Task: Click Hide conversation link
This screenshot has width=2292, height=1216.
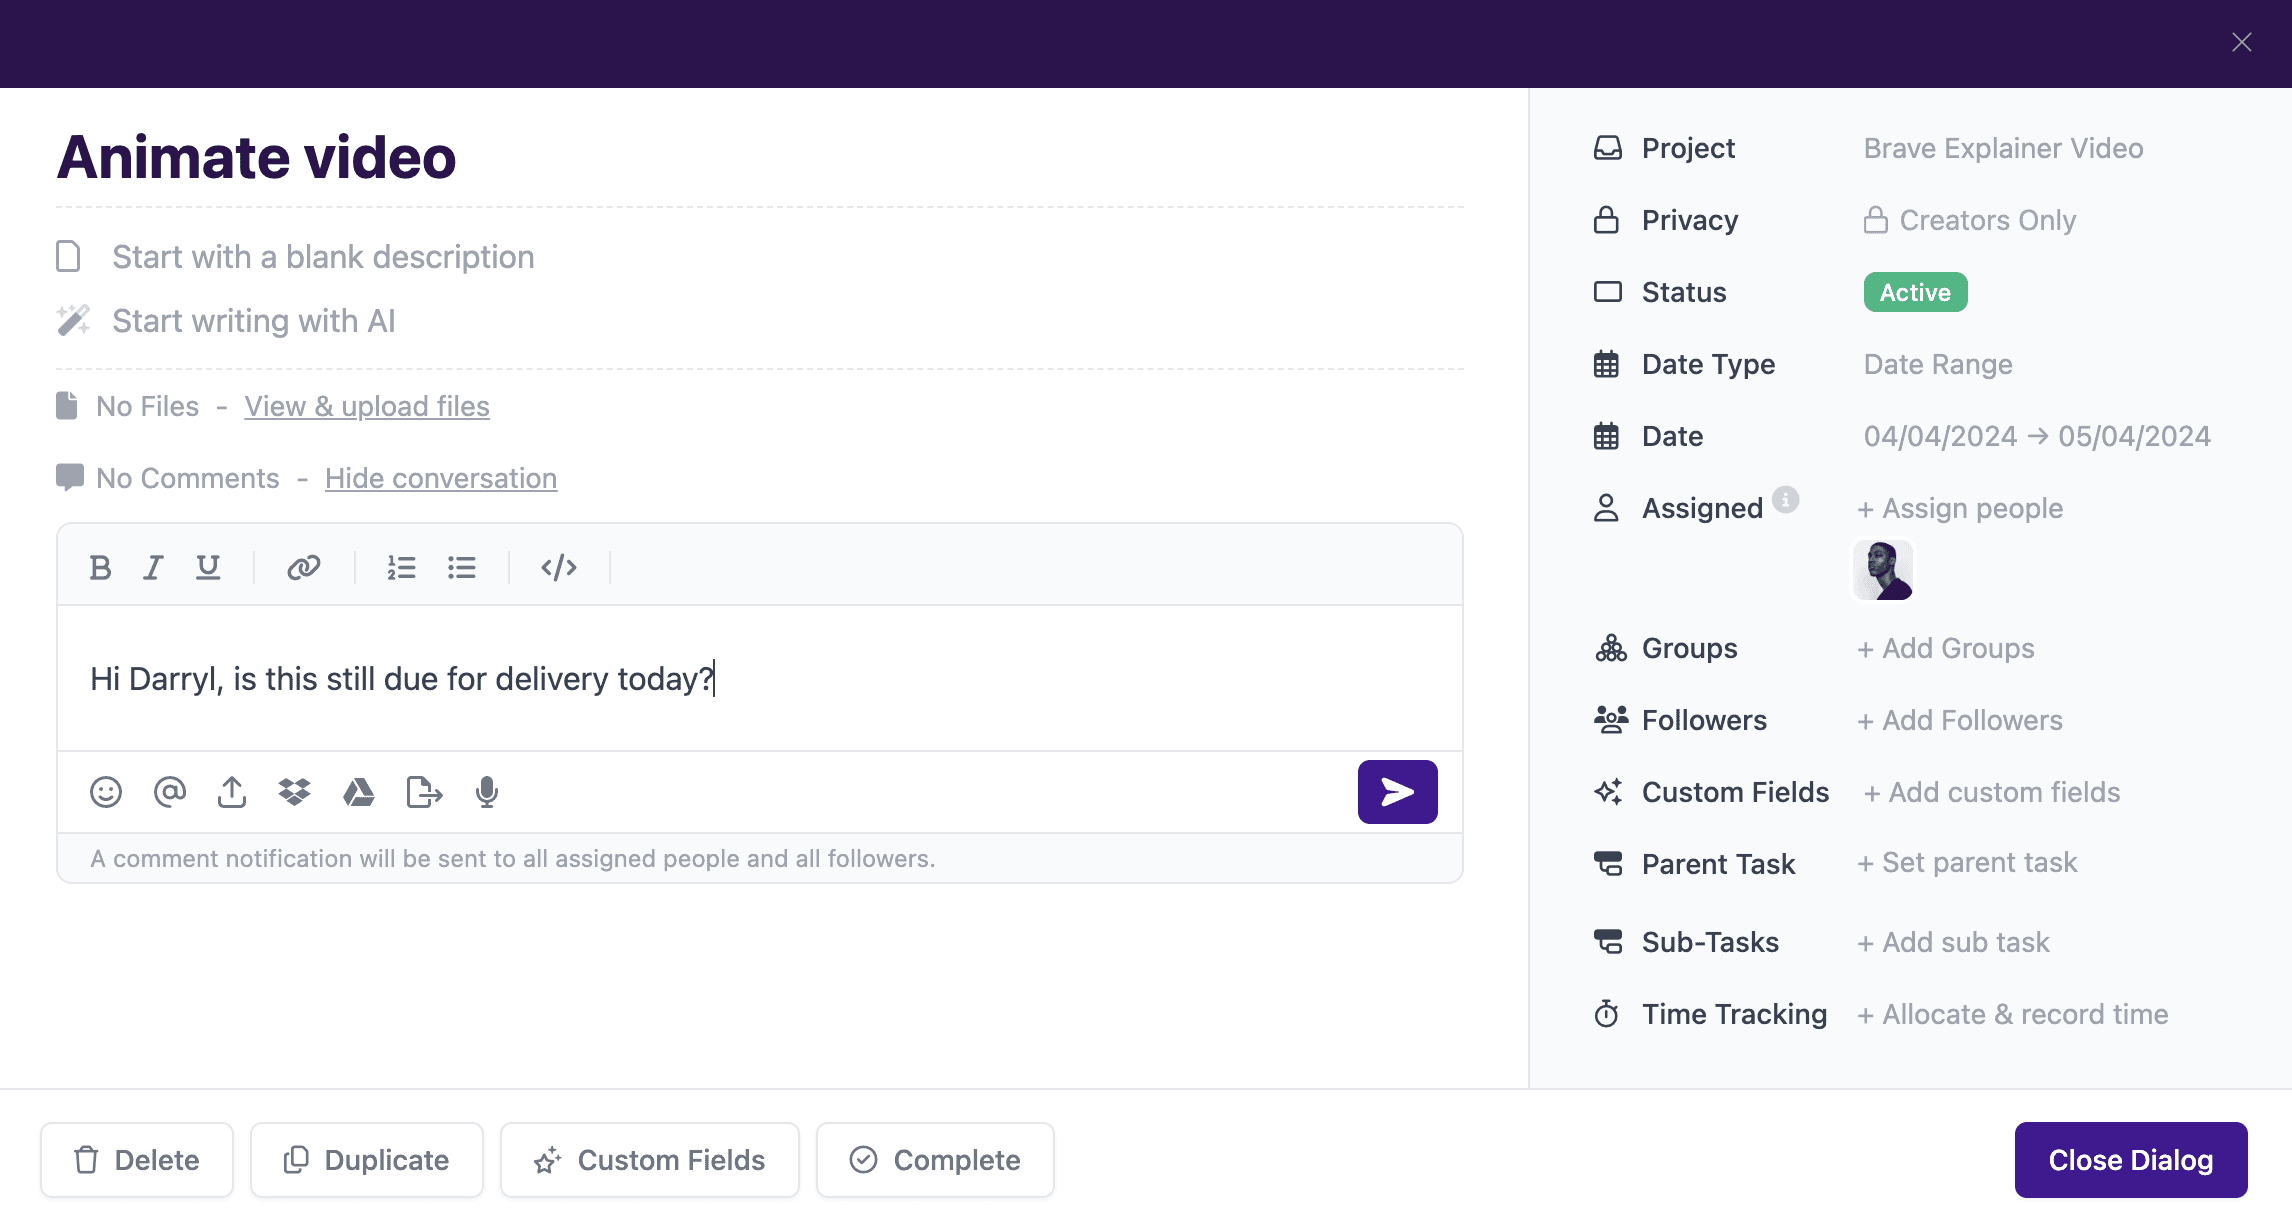Action: click(441, 478)
